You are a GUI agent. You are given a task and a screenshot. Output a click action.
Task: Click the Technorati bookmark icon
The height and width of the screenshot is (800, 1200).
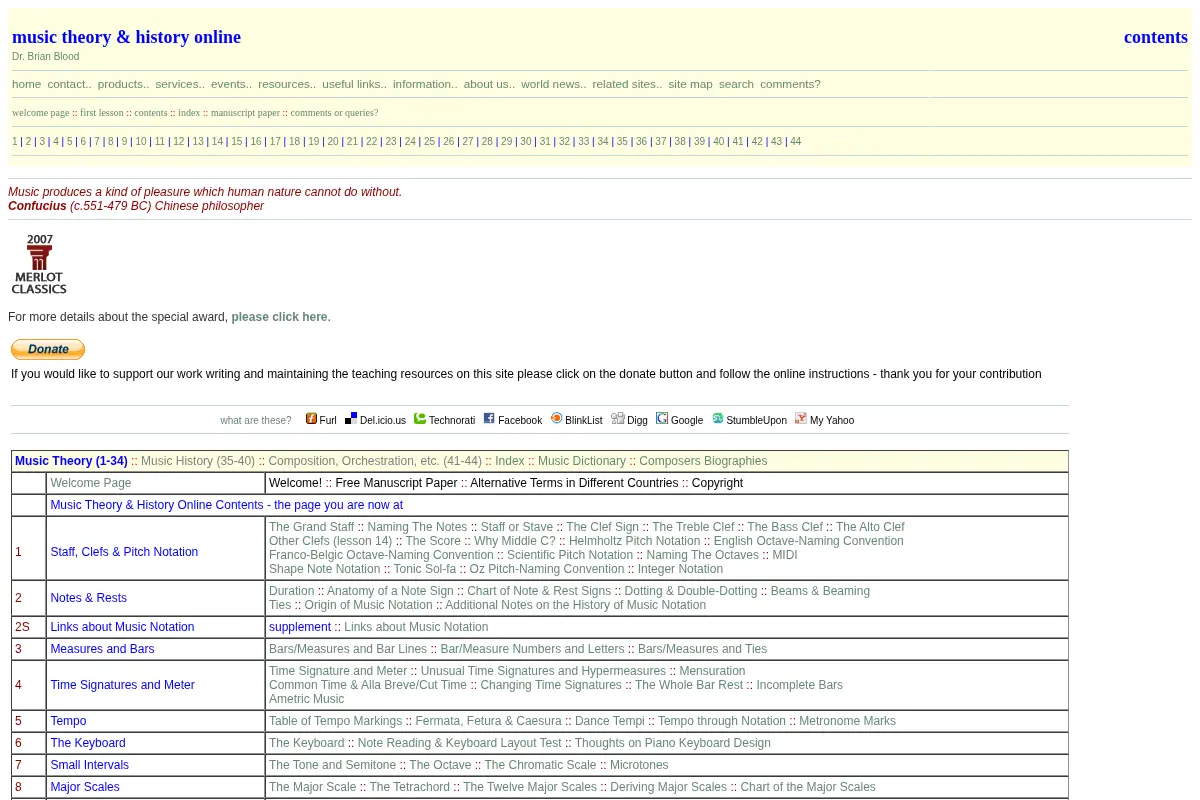pyautogui.click(x=420, y=419)
